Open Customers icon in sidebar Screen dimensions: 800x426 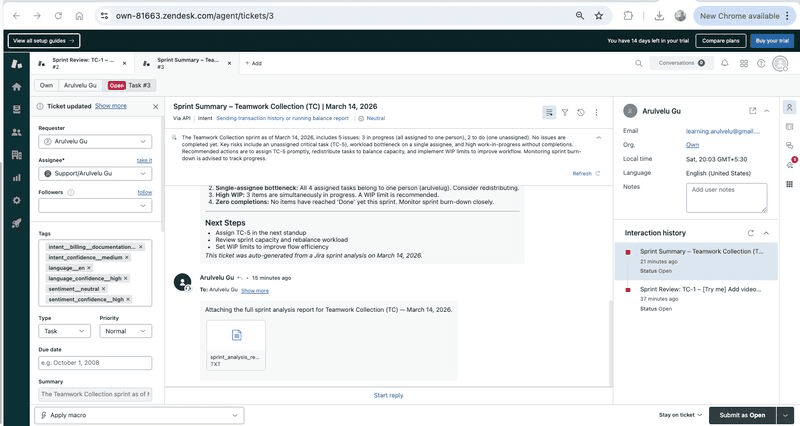[16, 132]
